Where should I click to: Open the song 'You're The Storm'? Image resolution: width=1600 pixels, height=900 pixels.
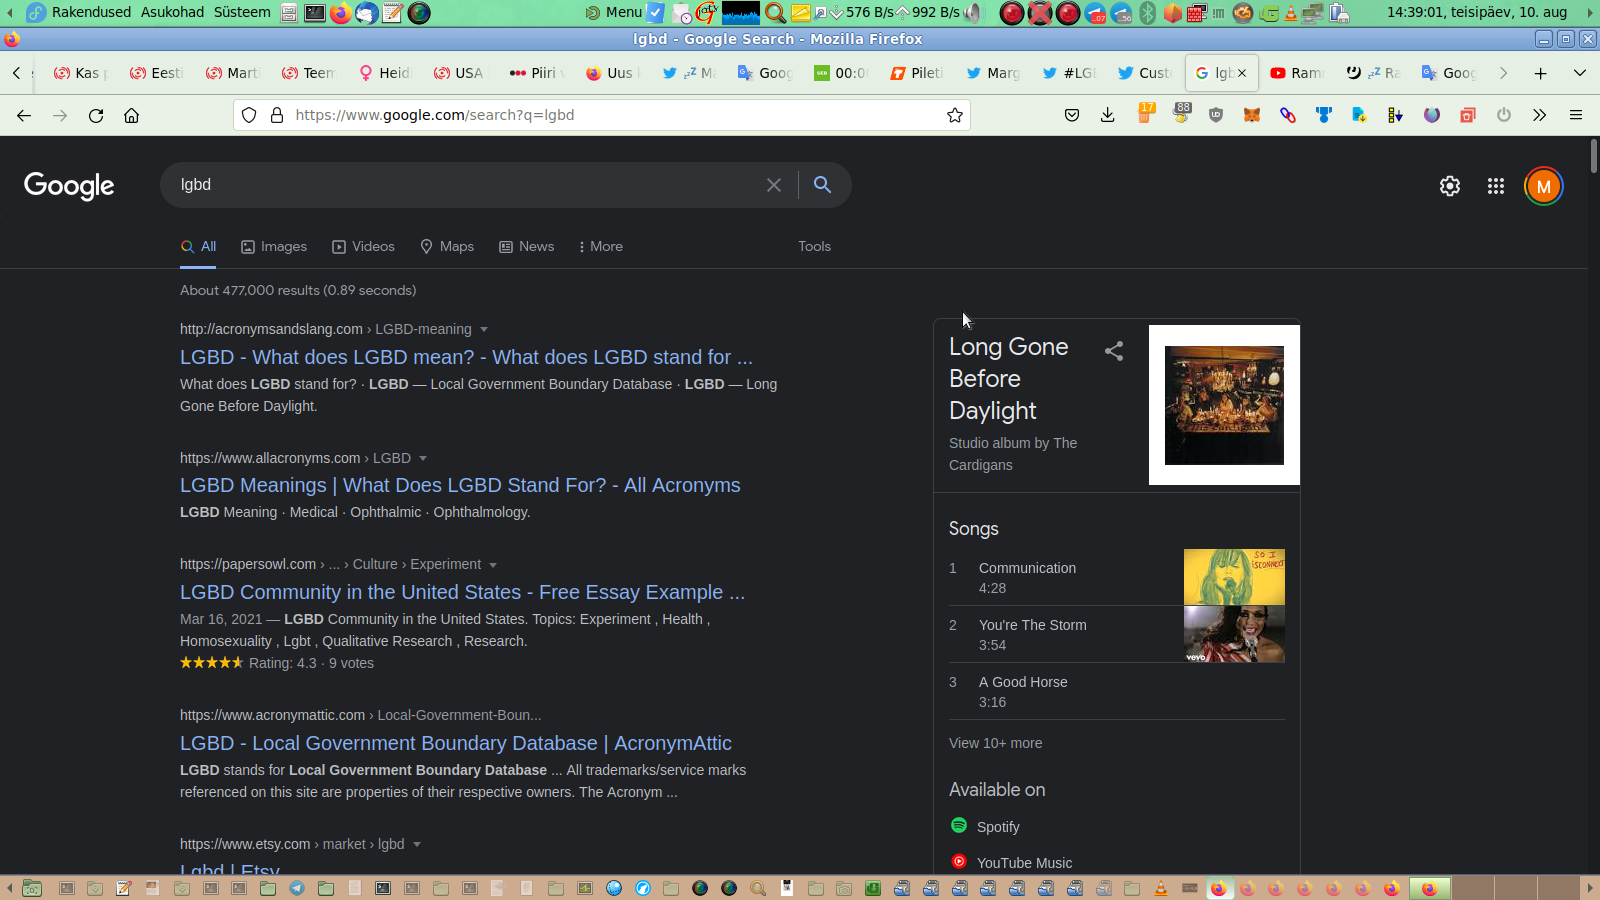[1032, 625]
